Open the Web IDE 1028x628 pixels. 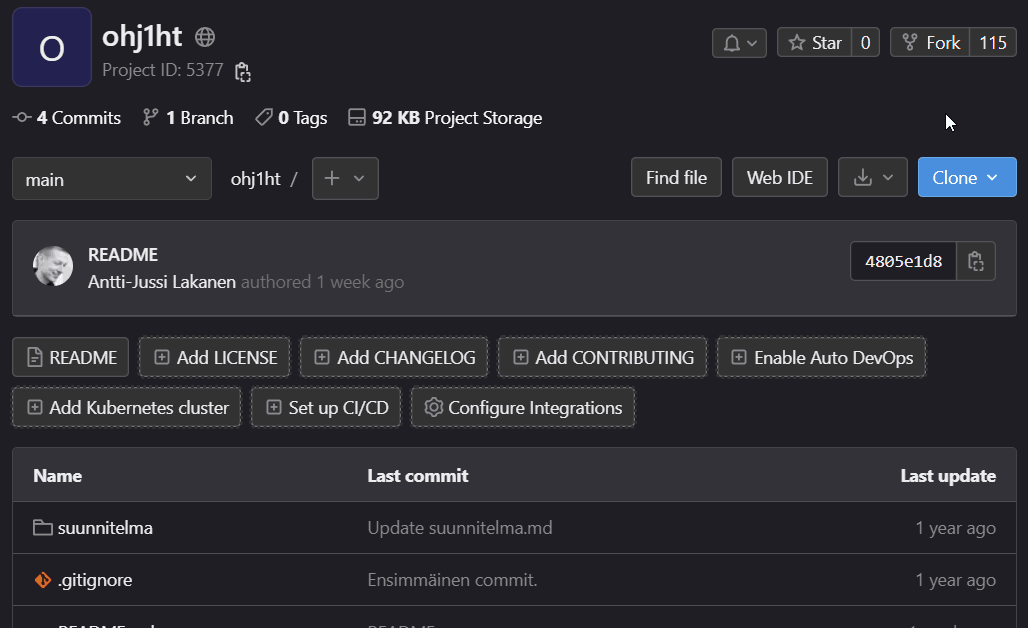pos(779,177)
